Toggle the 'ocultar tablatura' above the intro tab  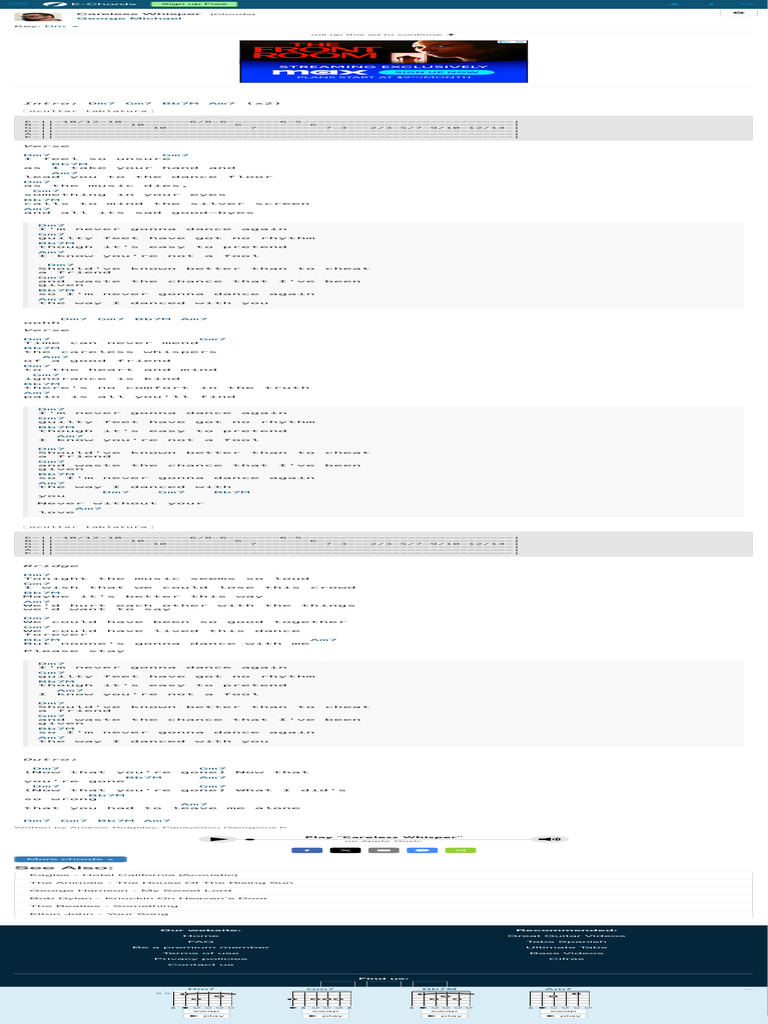tap(88, 111)
